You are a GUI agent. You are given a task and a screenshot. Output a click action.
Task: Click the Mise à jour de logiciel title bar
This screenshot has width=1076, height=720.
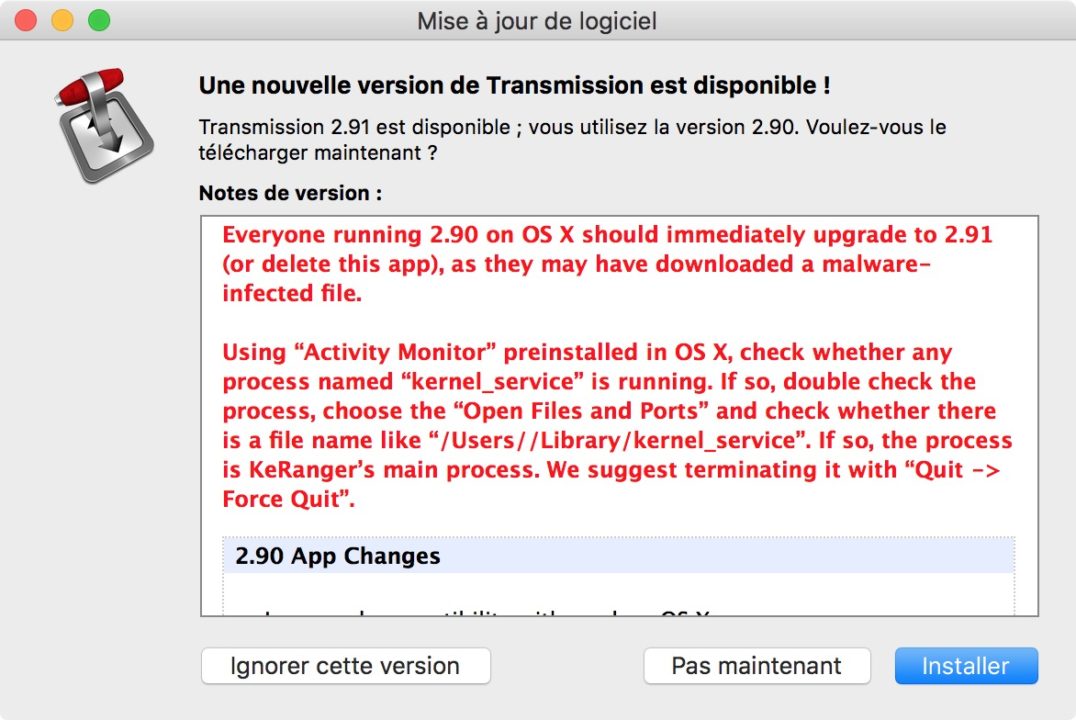click(538, 20)
